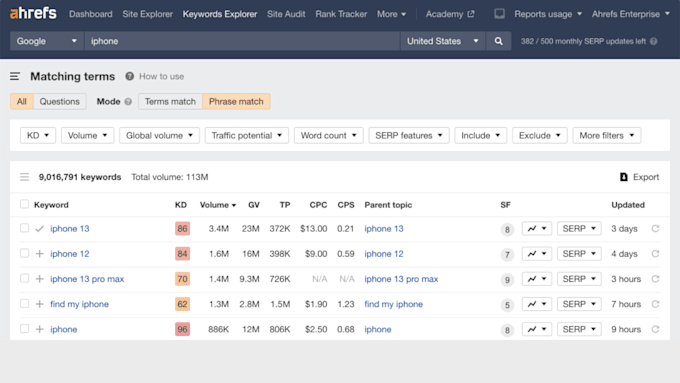Expand the KD filter
The width and height of the screenshot is (680, 383).
(38, 135)
